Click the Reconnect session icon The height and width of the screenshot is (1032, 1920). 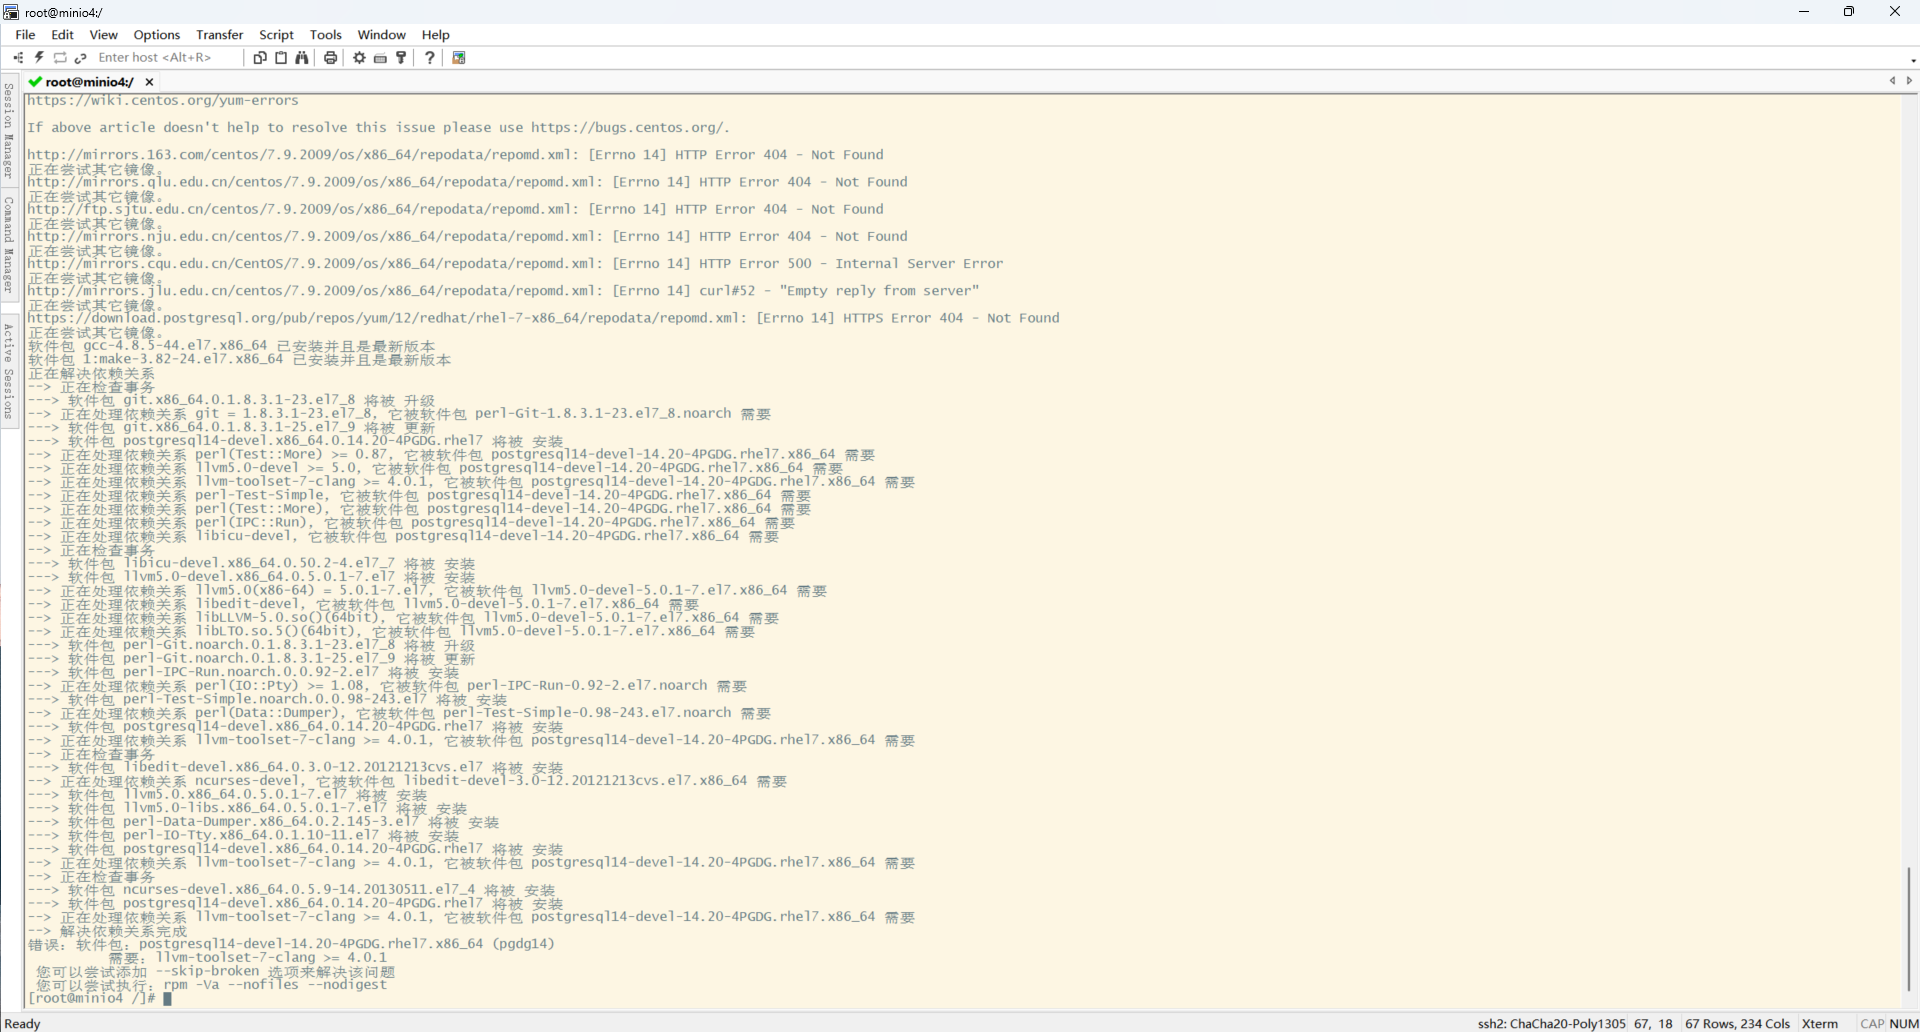(60, 58)
